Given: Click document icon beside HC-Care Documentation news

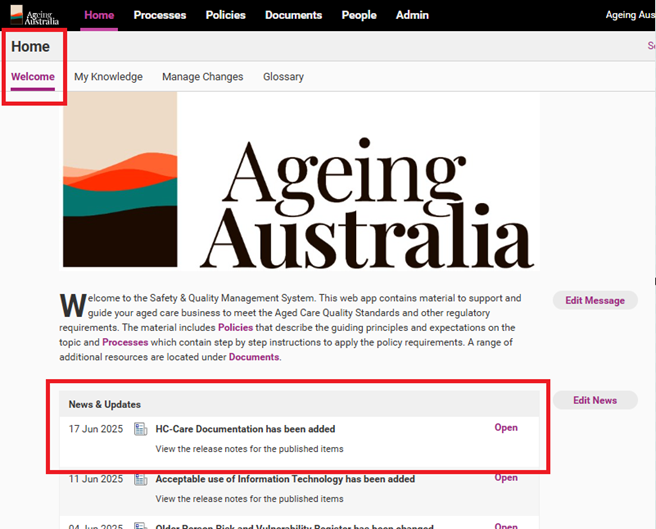Looking at the screenshot, I should point(140,429).
